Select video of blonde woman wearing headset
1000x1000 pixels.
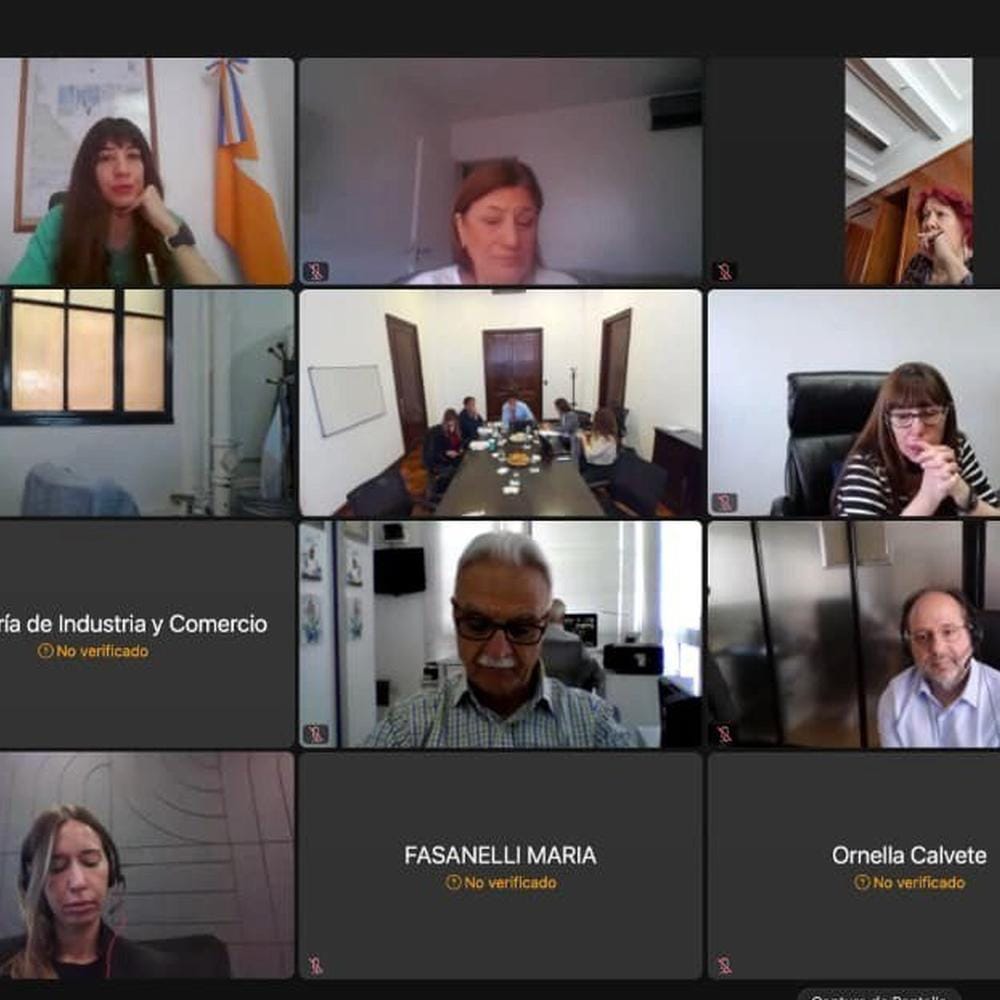pos(147,865)
